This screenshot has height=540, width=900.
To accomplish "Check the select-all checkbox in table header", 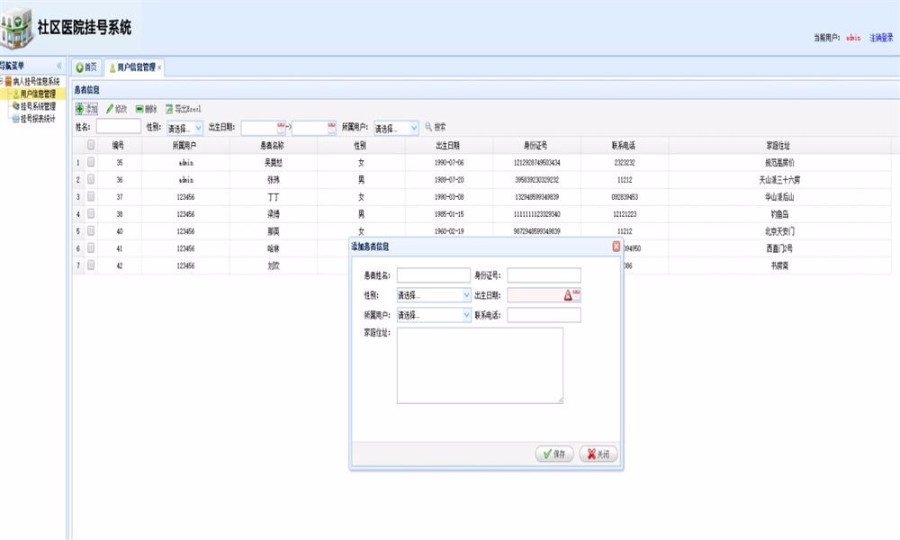I will pyautogui.click(x=91, y=145).
